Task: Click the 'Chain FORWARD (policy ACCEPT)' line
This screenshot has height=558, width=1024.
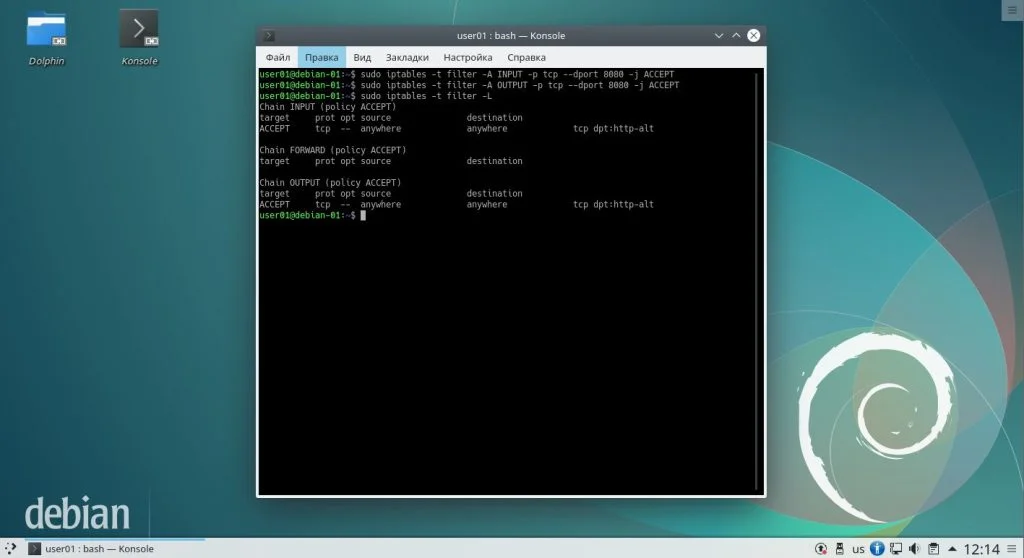Action: point(332,150)
